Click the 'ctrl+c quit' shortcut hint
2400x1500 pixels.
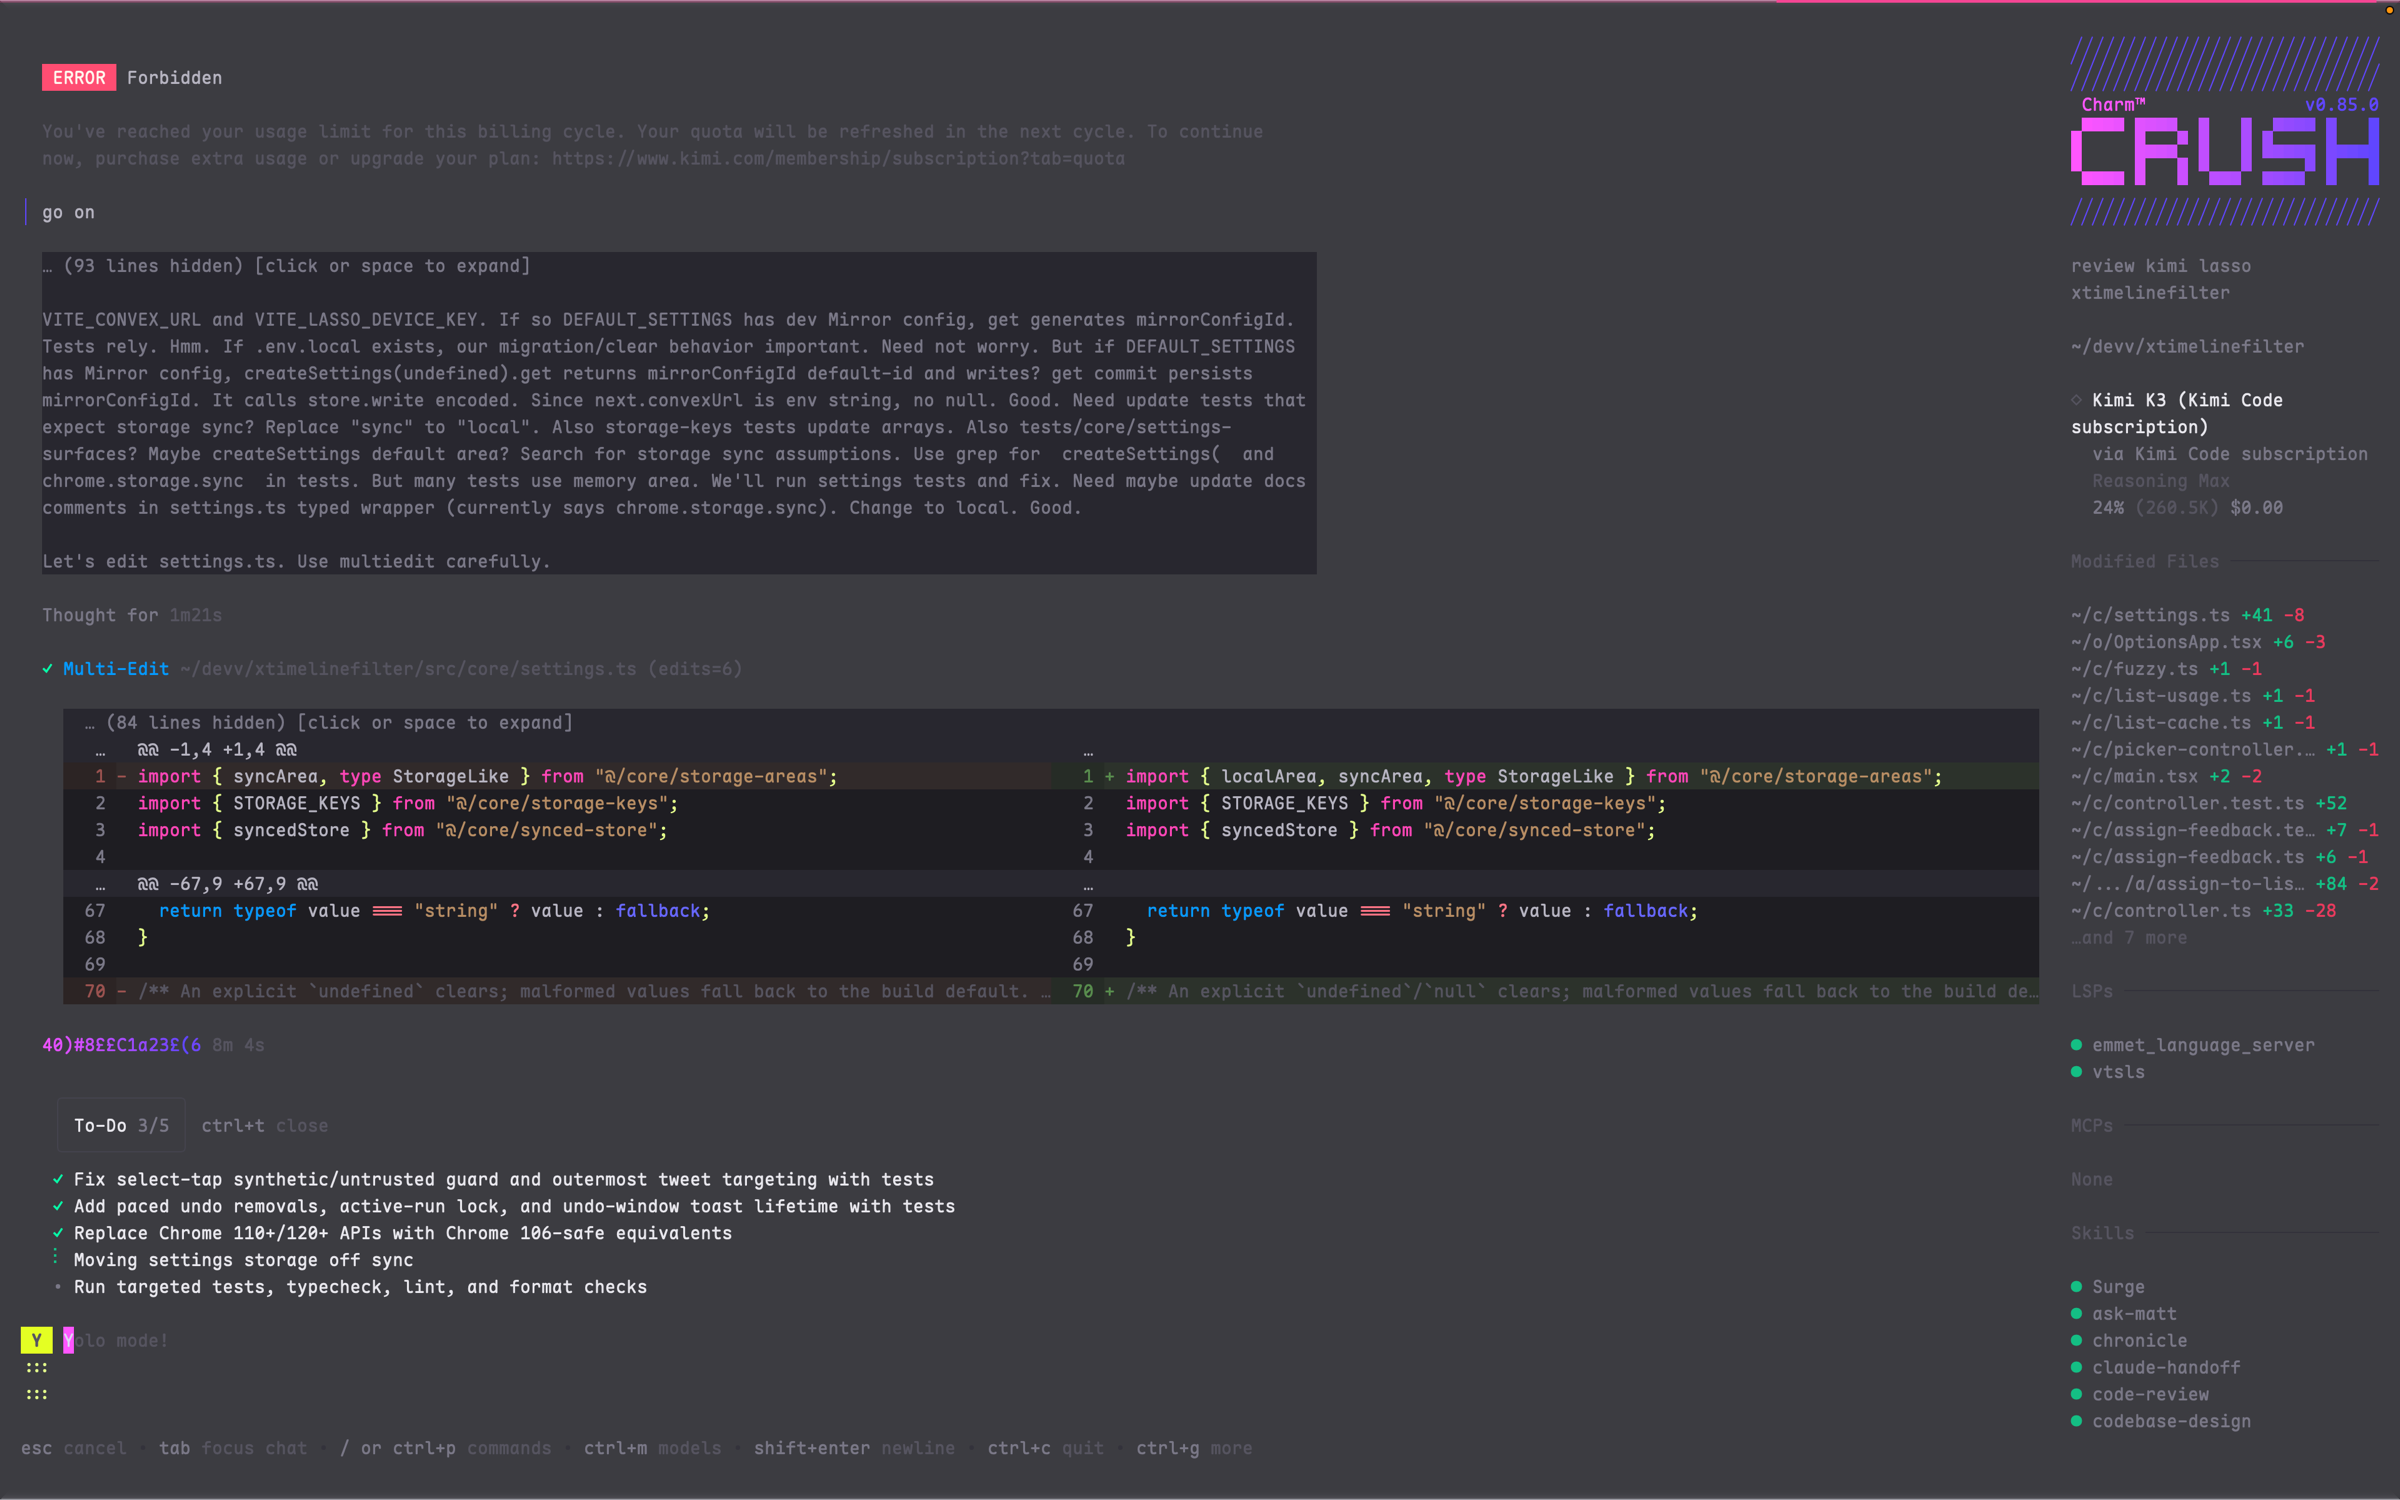pos(1046,1449)
